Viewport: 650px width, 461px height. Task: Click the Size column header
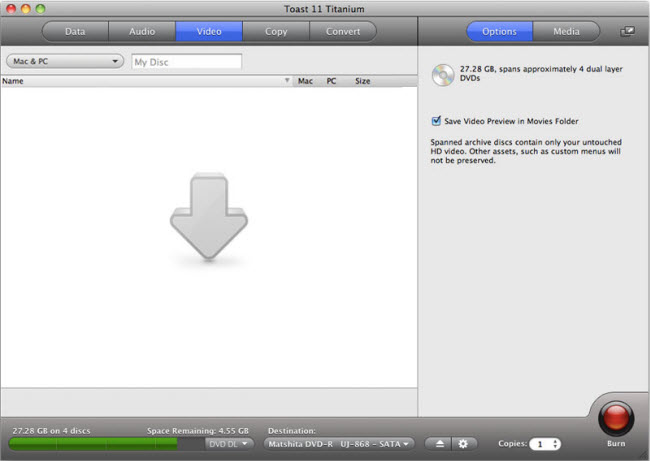362,81
